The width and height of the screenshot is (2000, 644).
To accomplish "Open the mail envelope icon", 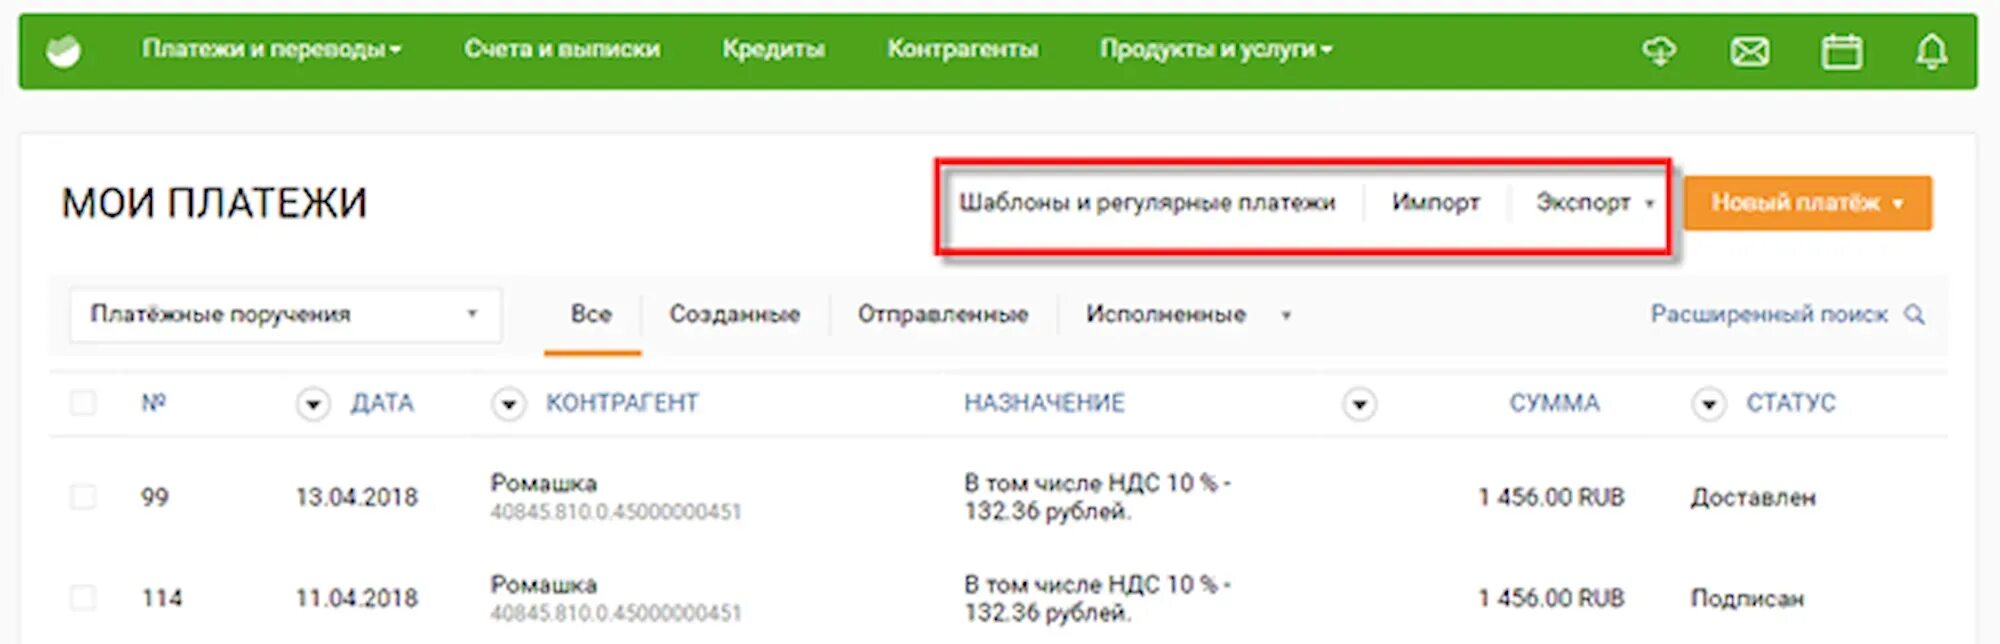I will (1750, 51).
